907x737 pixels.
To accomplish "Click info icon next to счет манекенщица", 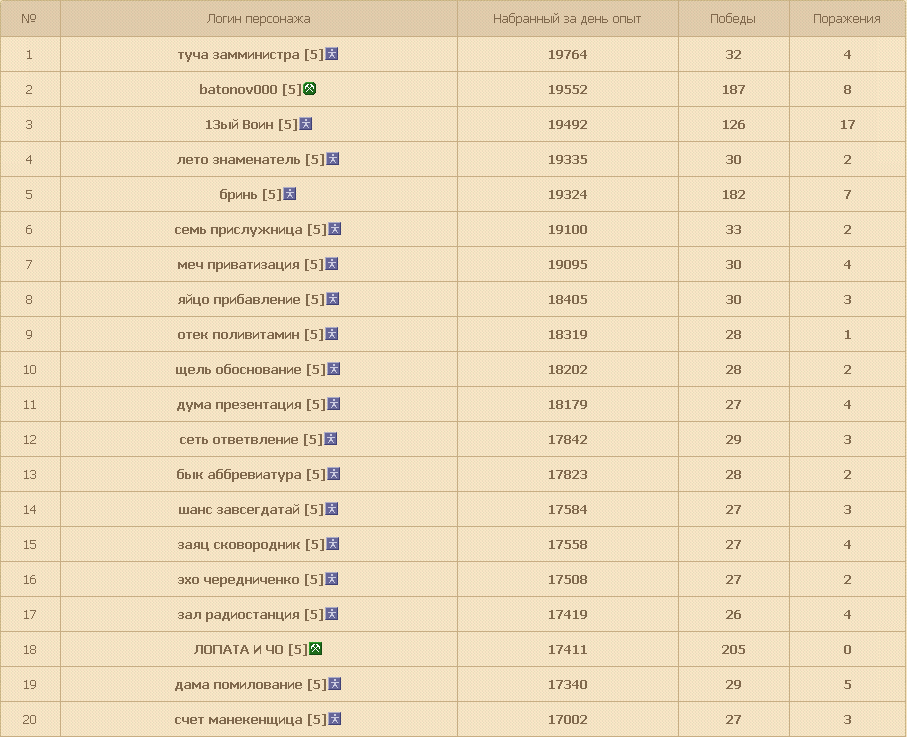I will point(334,718).
